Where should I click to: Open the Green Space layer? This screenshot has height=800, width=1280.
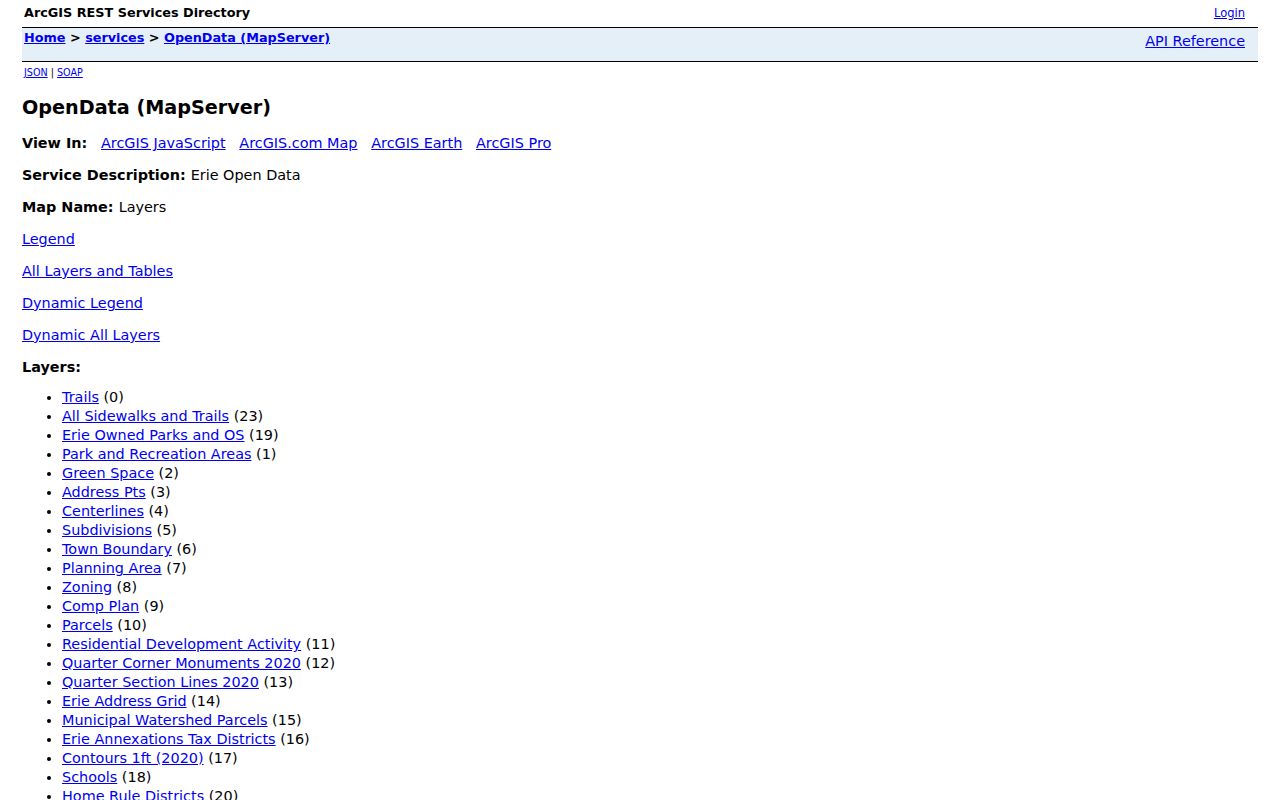(108, 473)
